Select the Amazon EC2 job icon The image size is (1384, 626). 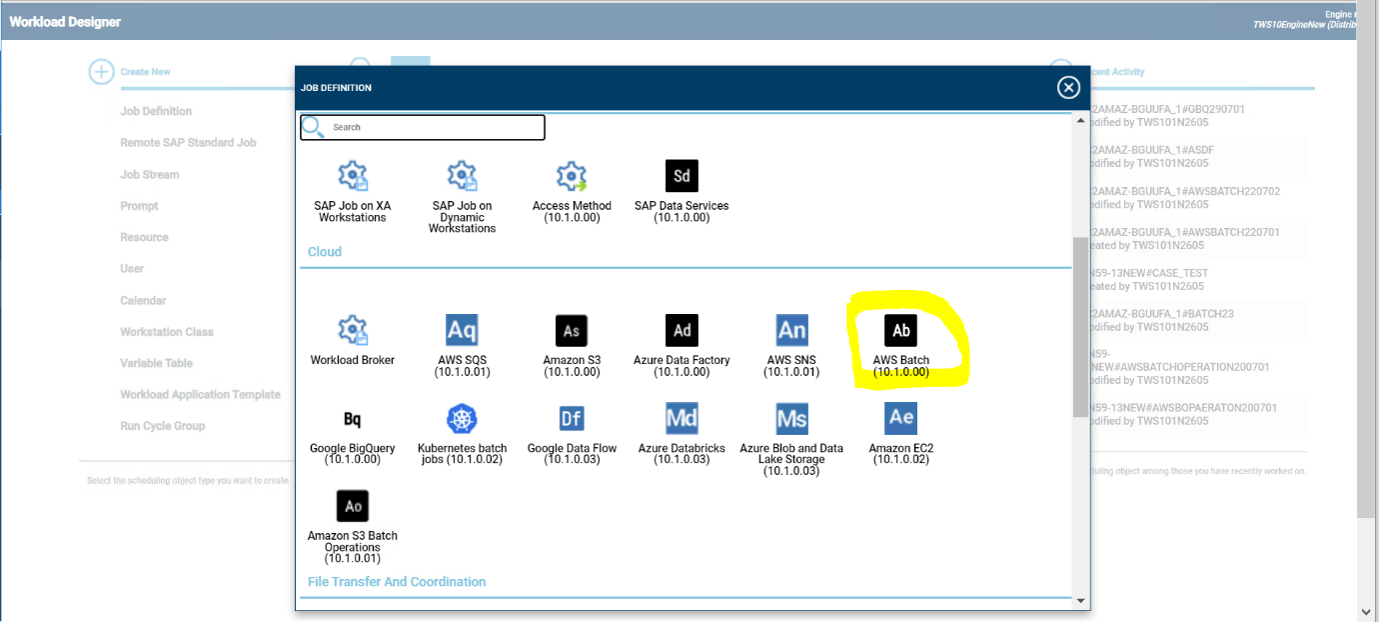(901, 418)
